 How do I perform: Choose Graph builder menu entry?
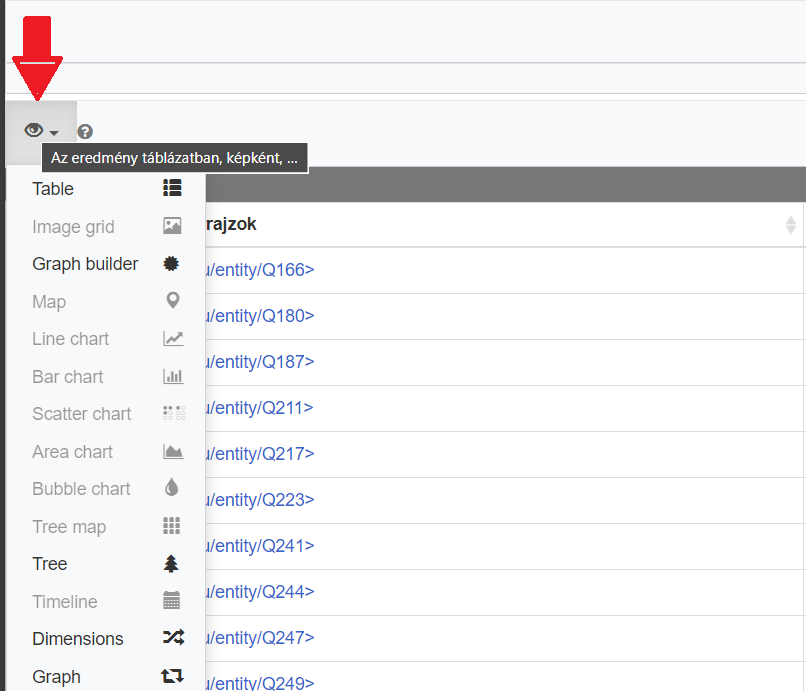(x=85, y=264)
